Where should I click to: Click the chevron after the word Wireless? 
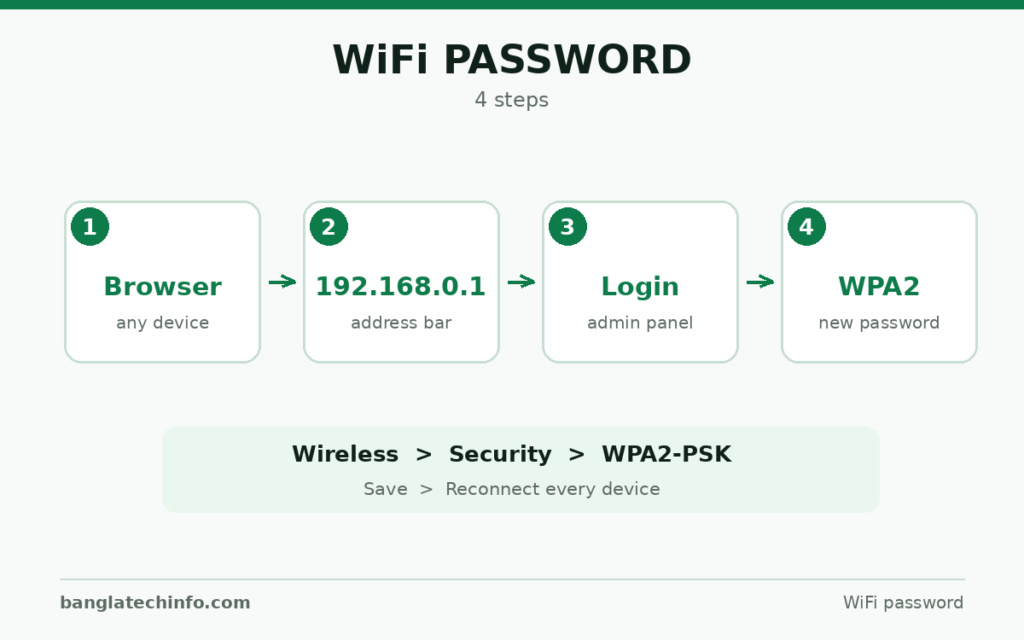pyautogui.click(x=424, y=454)
